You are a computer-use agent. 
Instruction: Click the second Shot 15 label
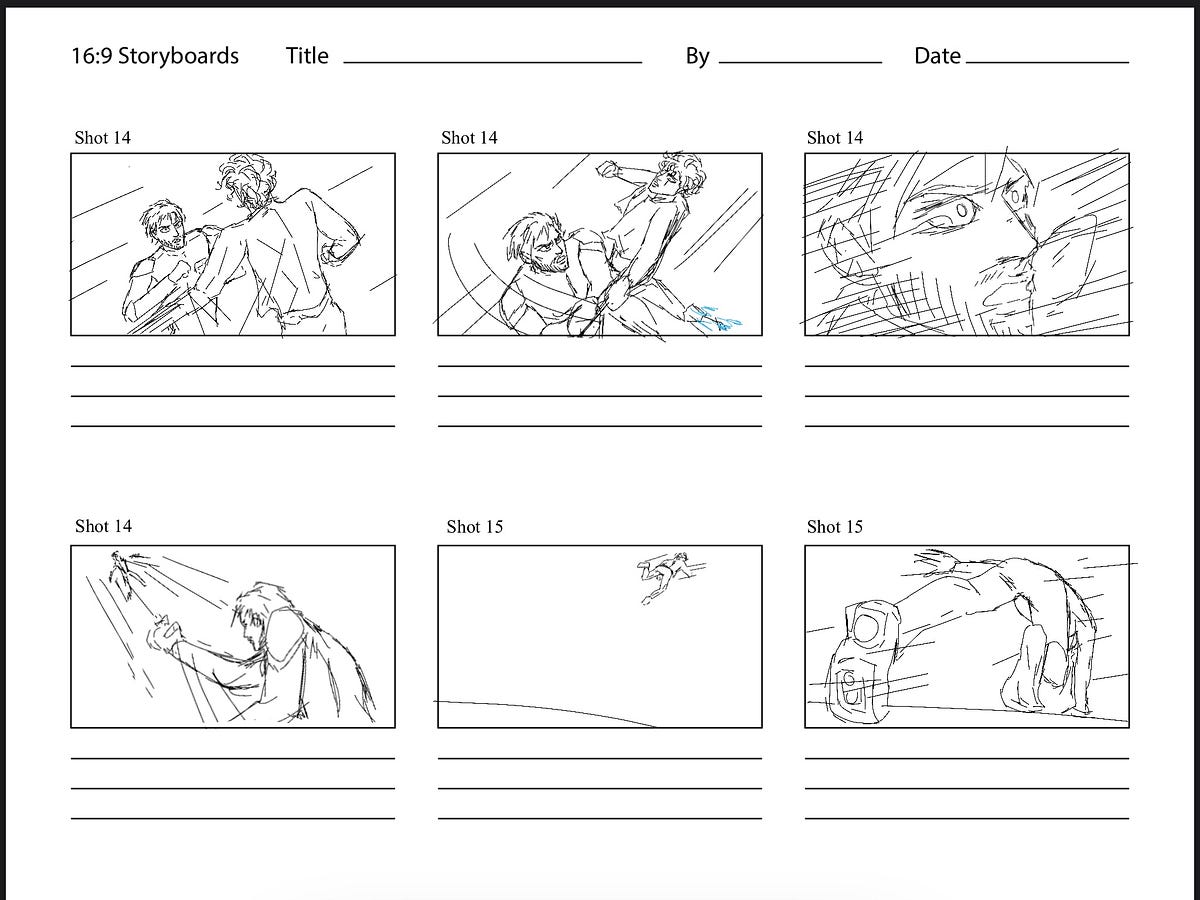[x=835, y=527]
